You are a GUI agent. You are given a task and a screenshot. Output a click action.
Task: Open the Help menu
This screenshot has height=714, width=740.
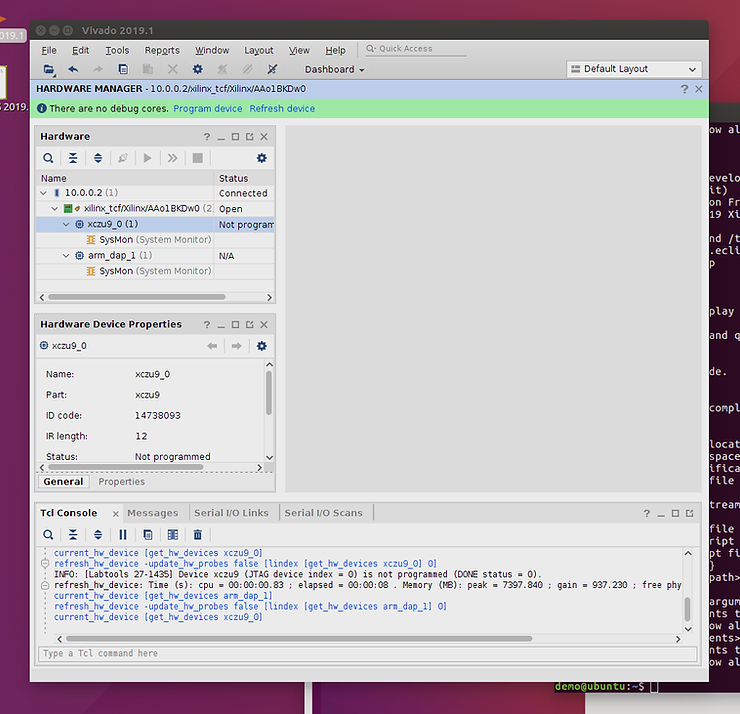[x=336, y=50]
